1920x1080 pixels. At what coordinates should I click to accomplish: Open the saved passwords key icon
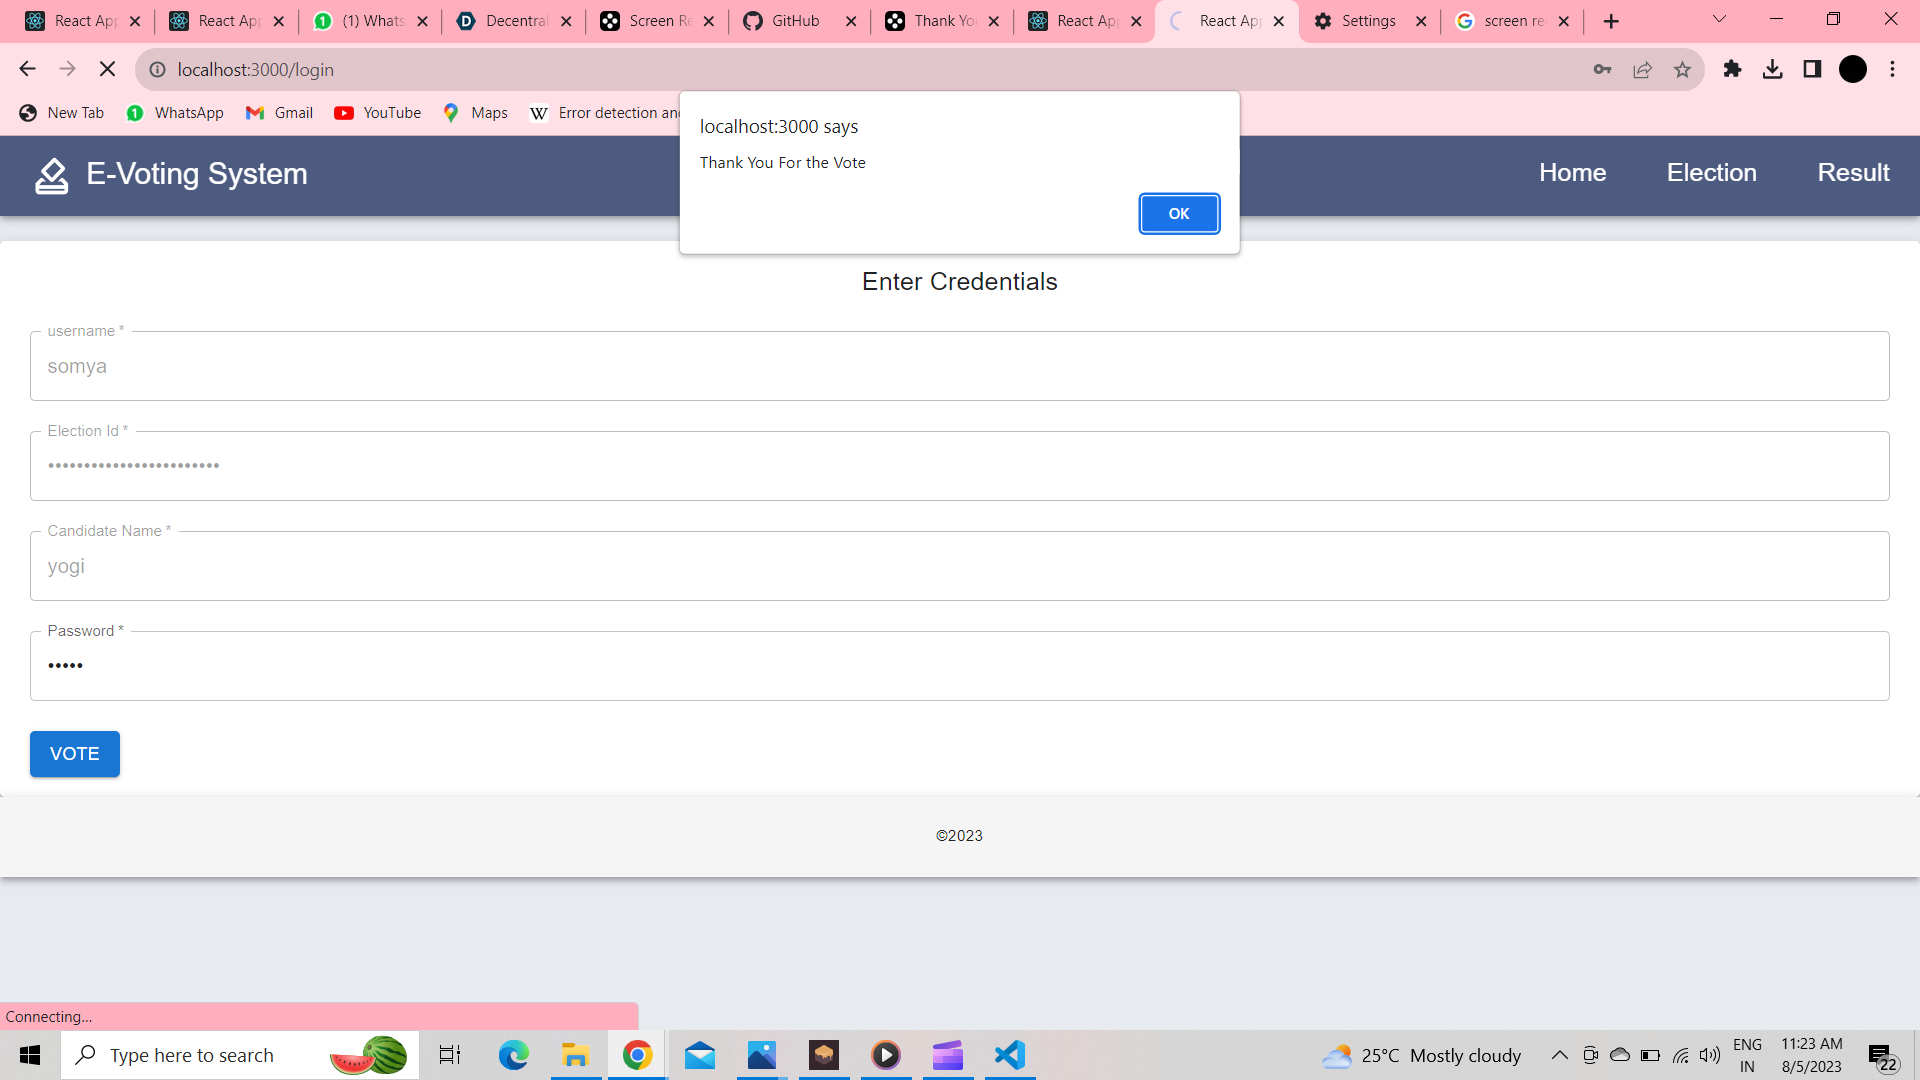click(x=1602, y=69)
